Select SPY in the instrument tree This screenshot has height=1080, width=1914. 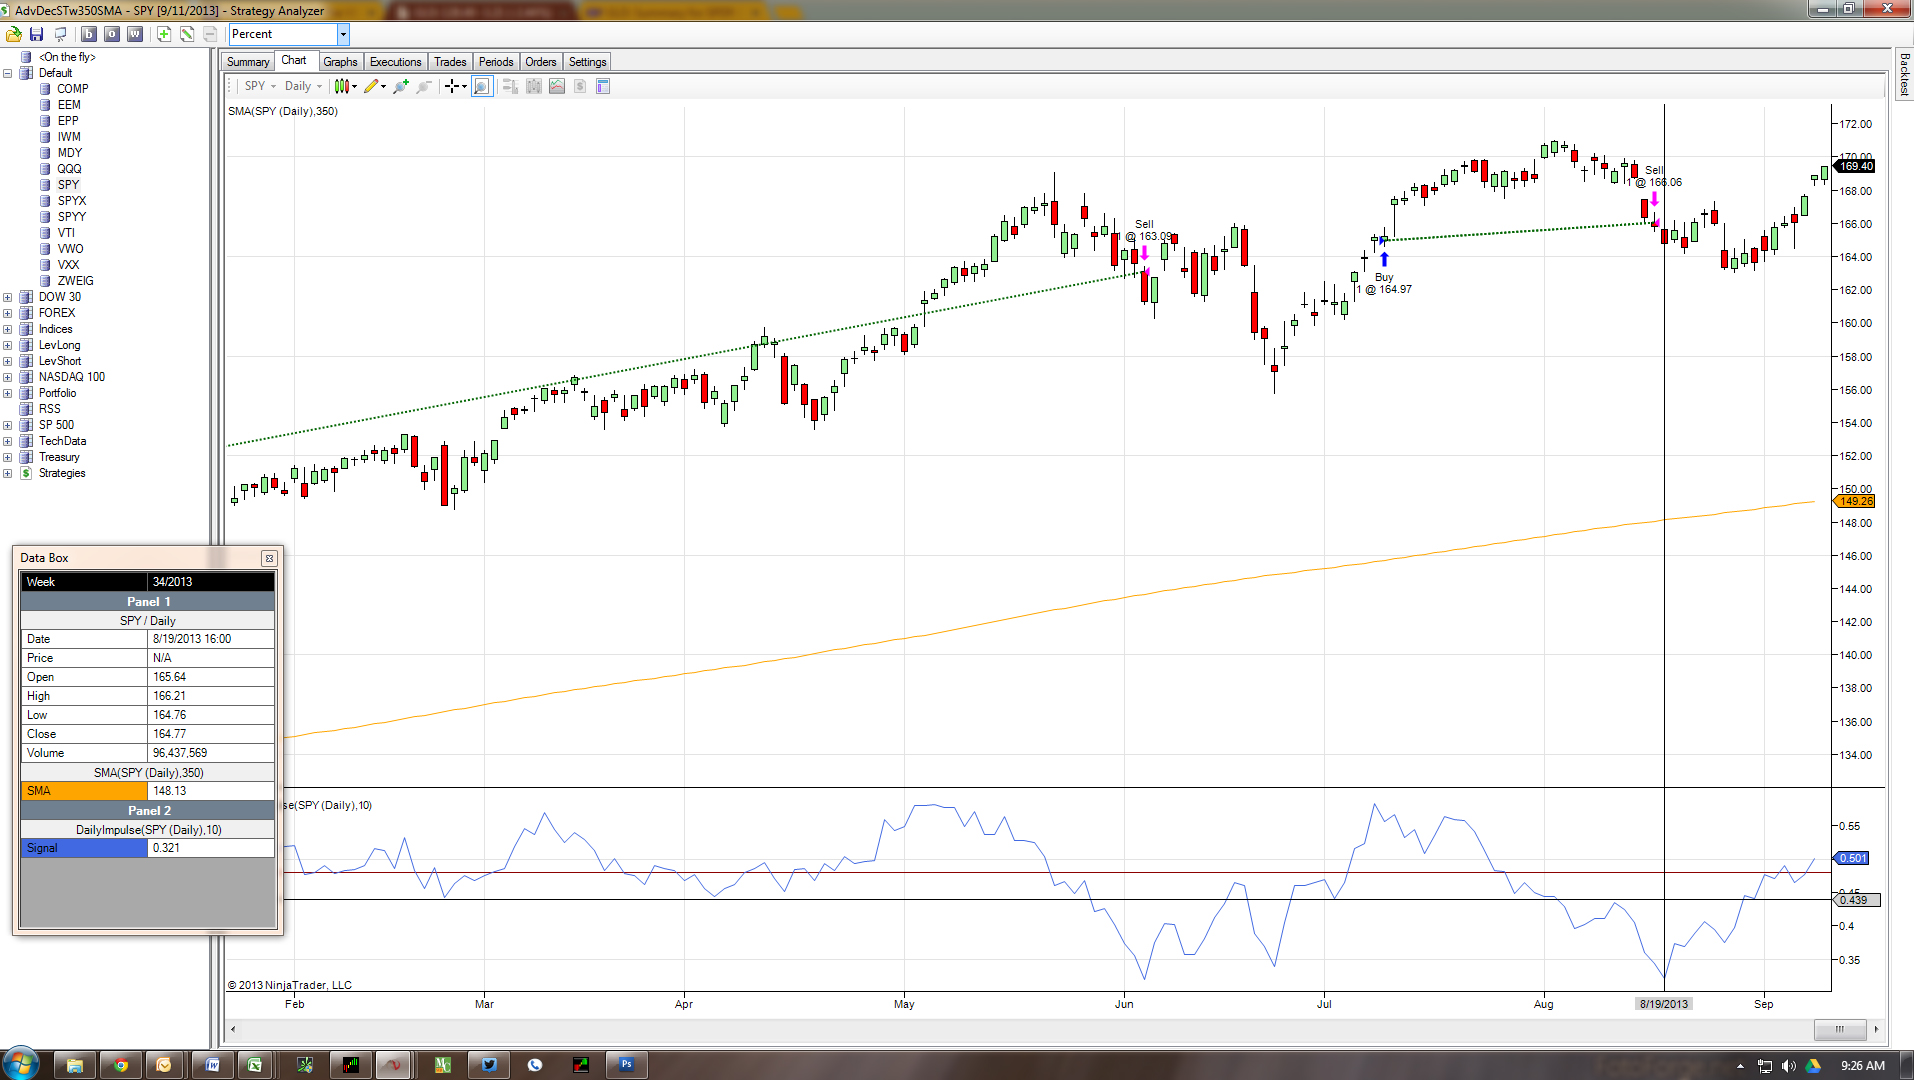click(68, 185)
